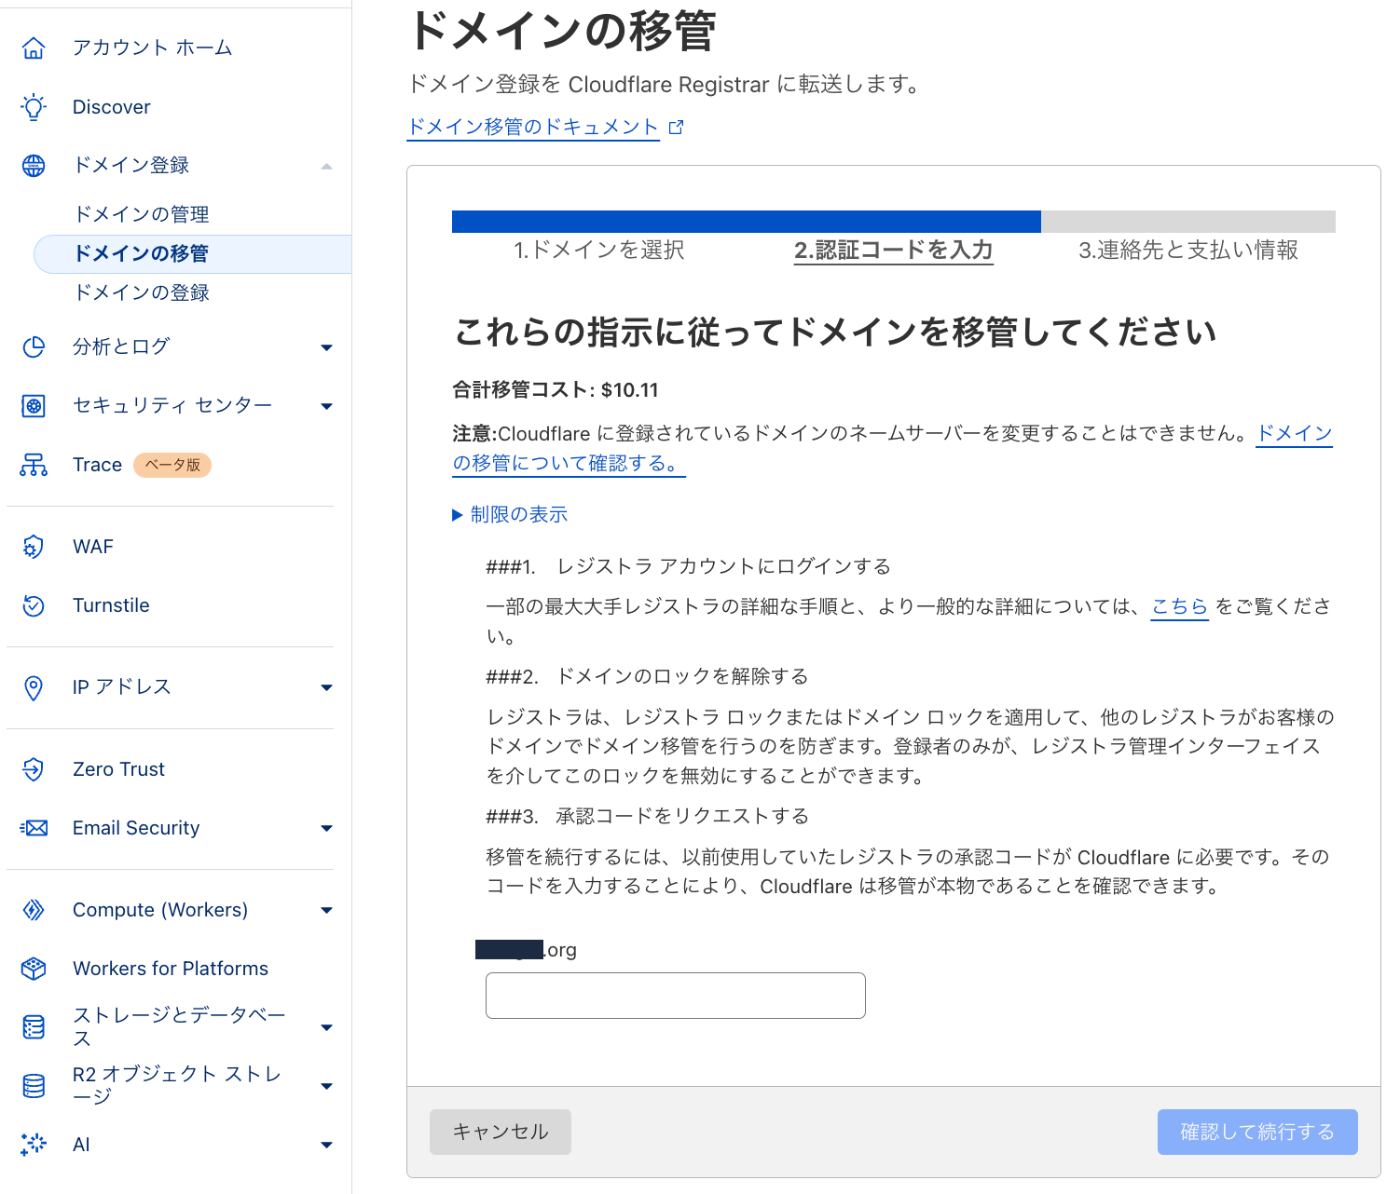Image resolution: width=1400 pixels, height=1194 pixels.
Task: Click the AI sparkle icon
Action: (34, 1145)
